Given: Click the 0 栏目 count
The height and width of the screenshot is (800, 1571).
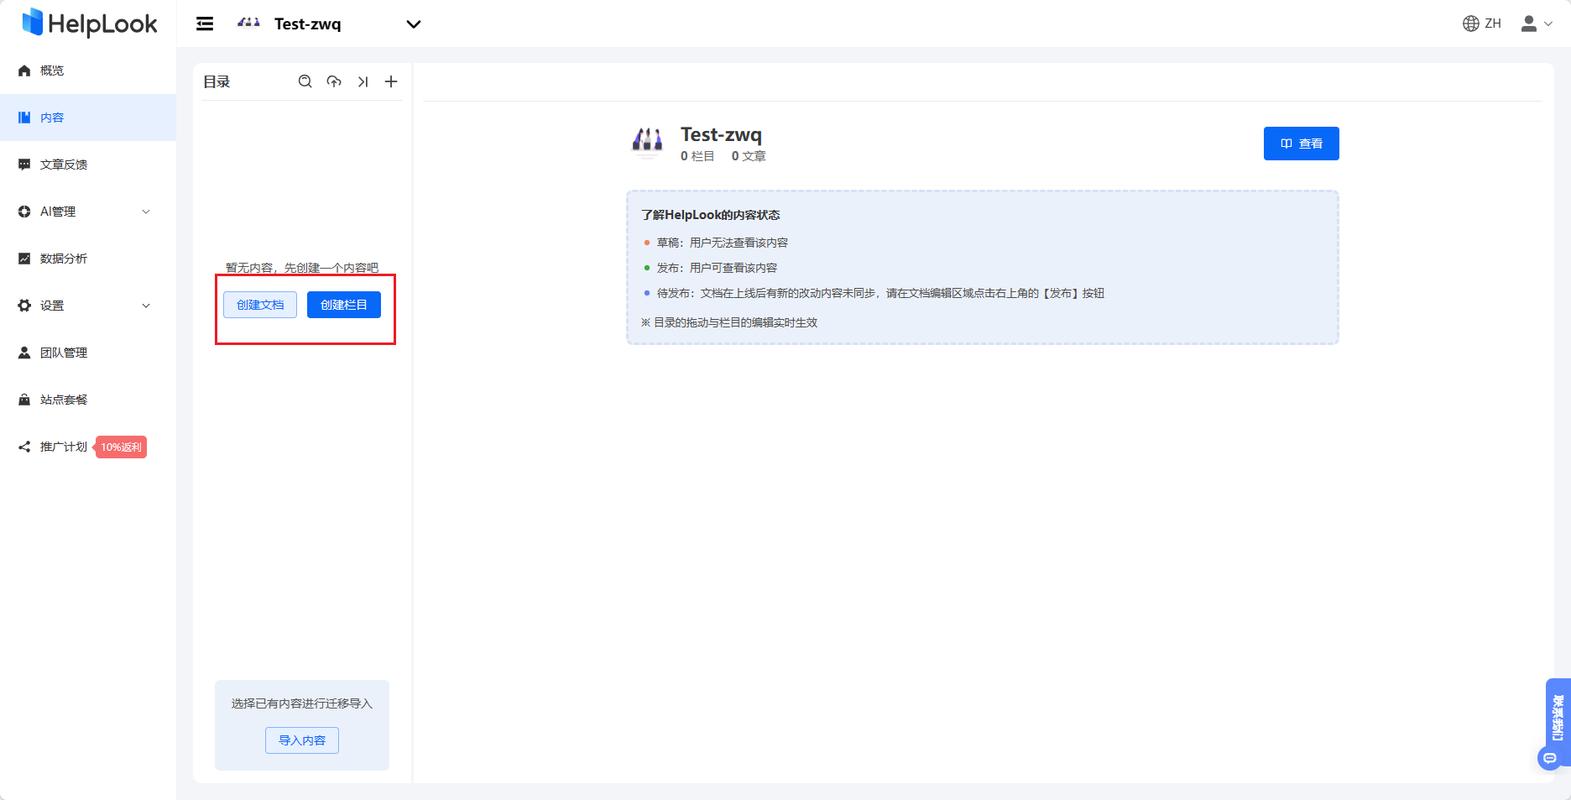Looking at the screenshot, I should pos(698,156).
